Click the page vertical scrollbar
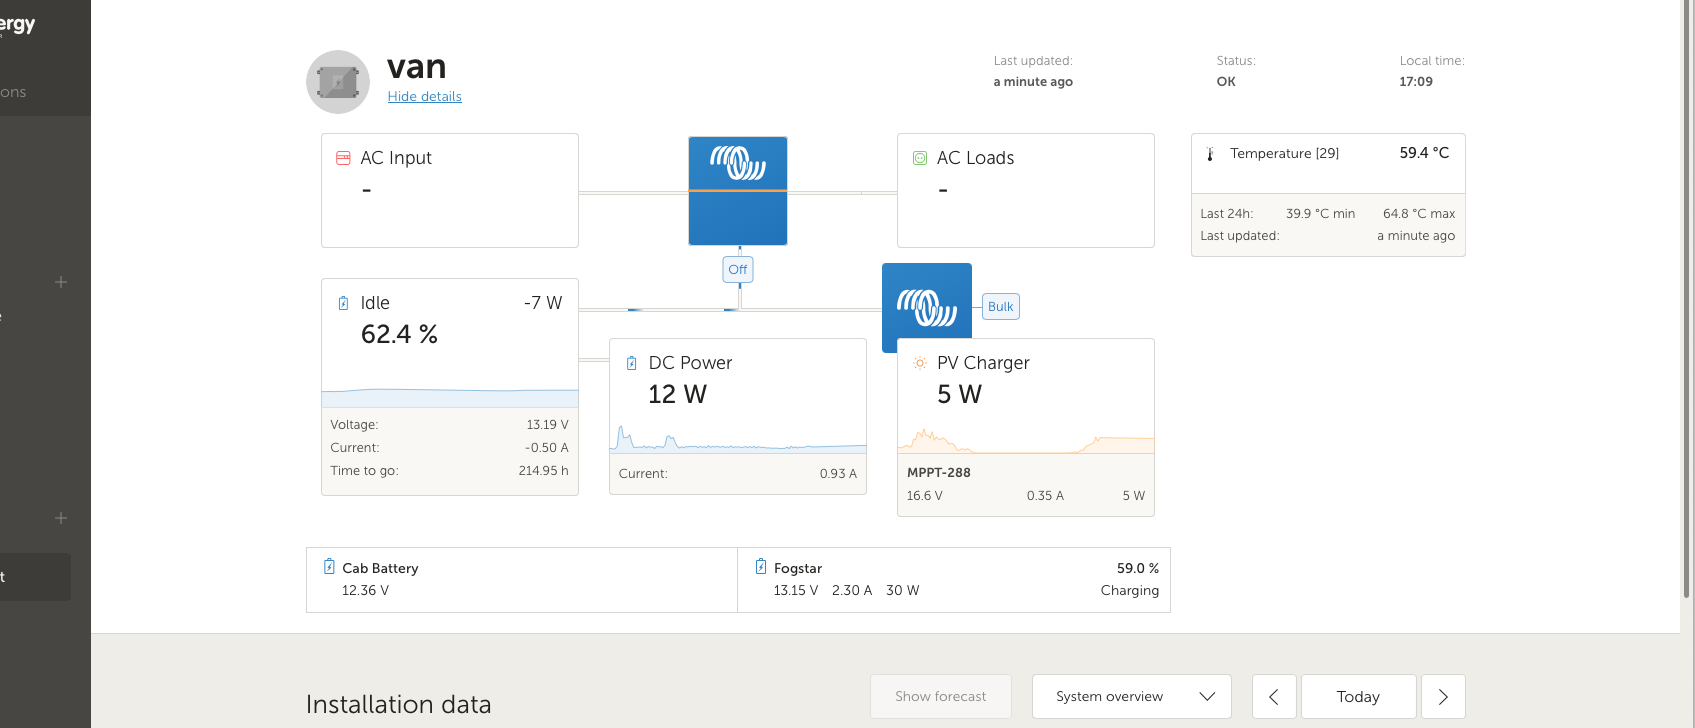Image resolution: width=1695 pixels, height=728 pixels. [x=1687, y=300]
